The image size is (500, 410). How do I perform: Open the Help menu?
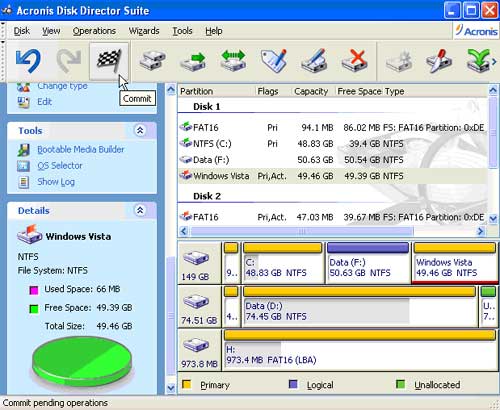pyautogui.click(x=214, y=31)
